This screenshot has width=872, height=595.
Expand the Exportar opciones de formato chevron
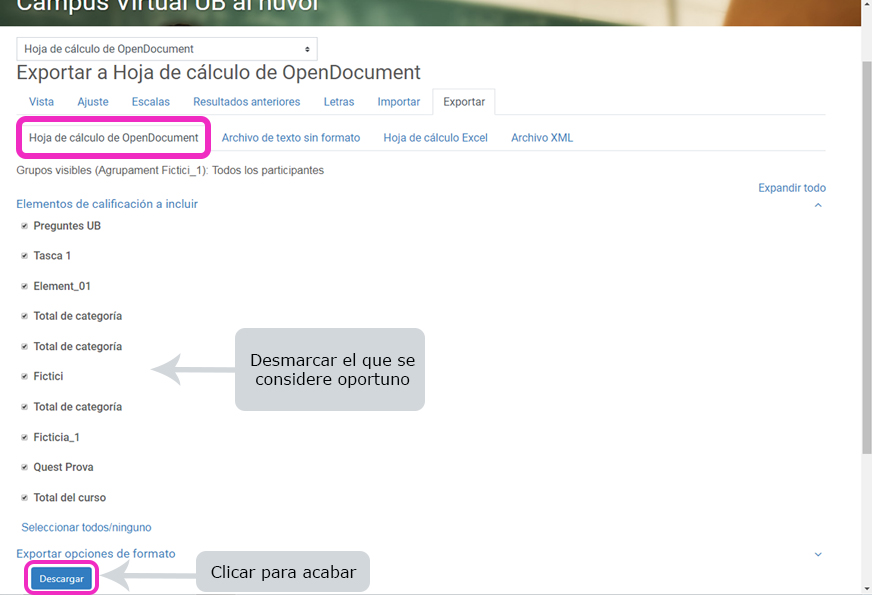818,554
